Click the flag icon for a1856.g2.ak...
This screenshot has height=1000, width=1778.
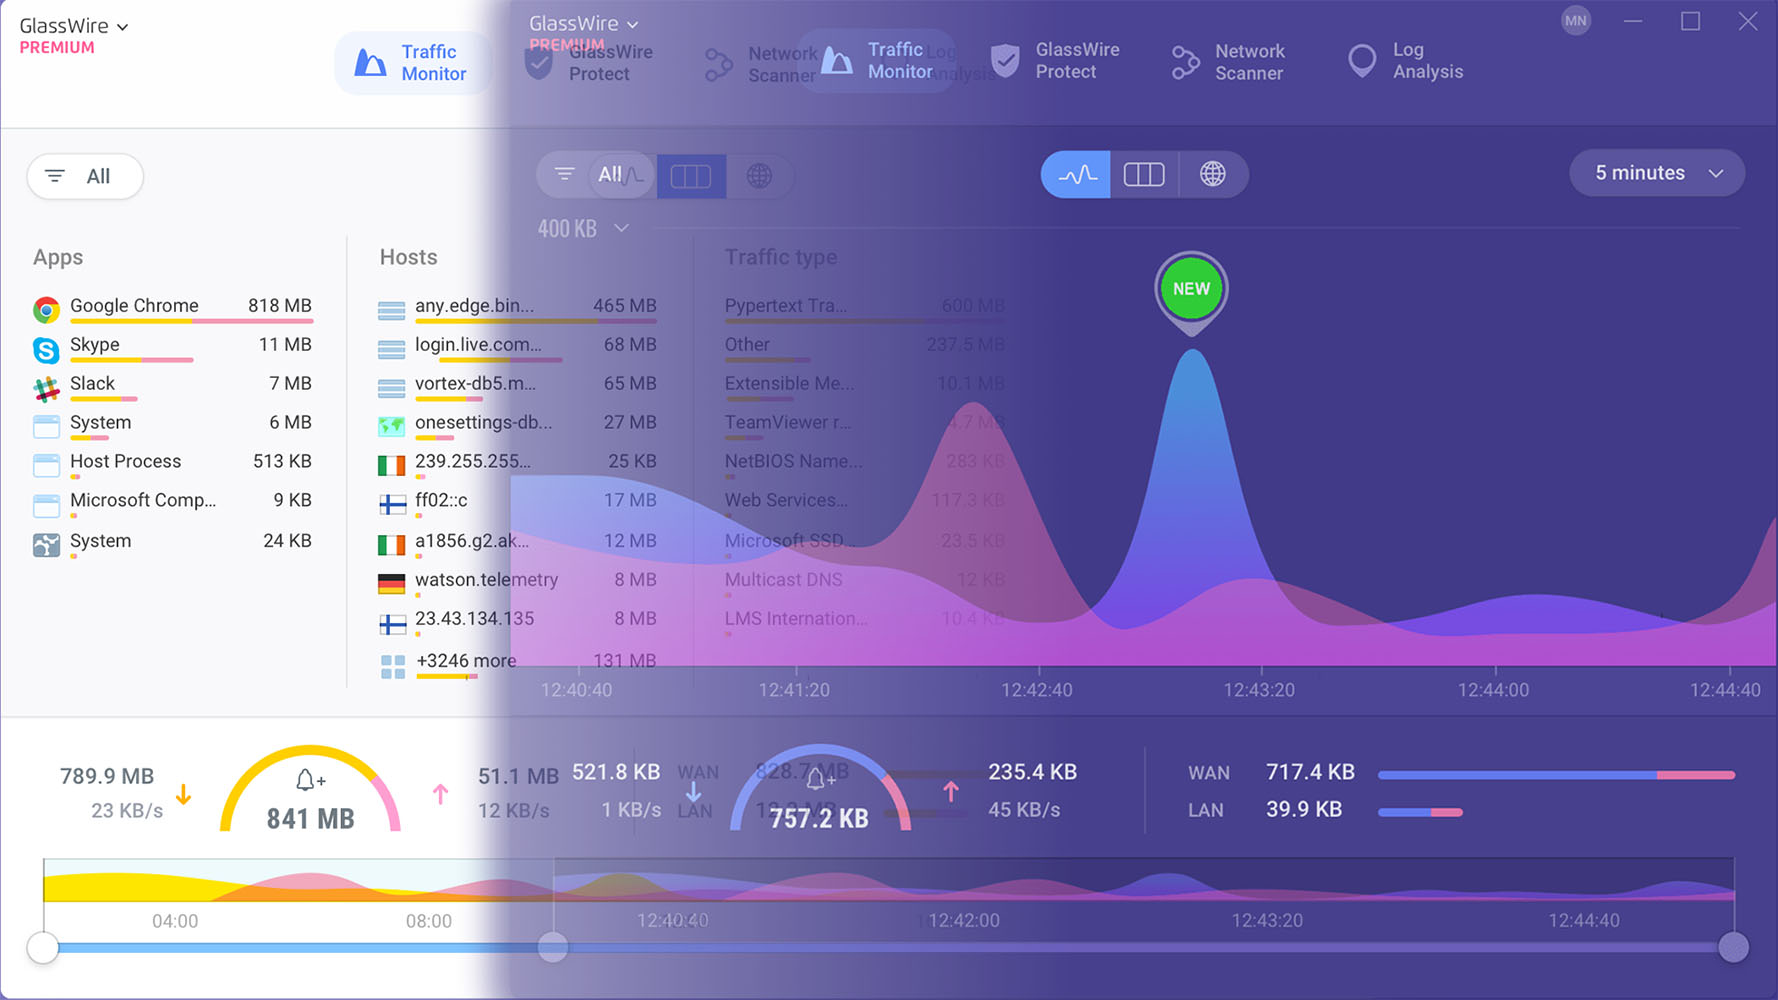point(392,545)
